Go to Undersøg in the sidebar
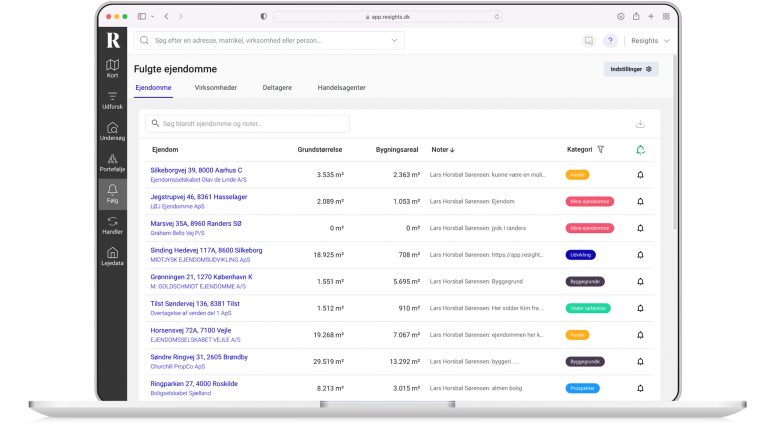 (113, 131)
